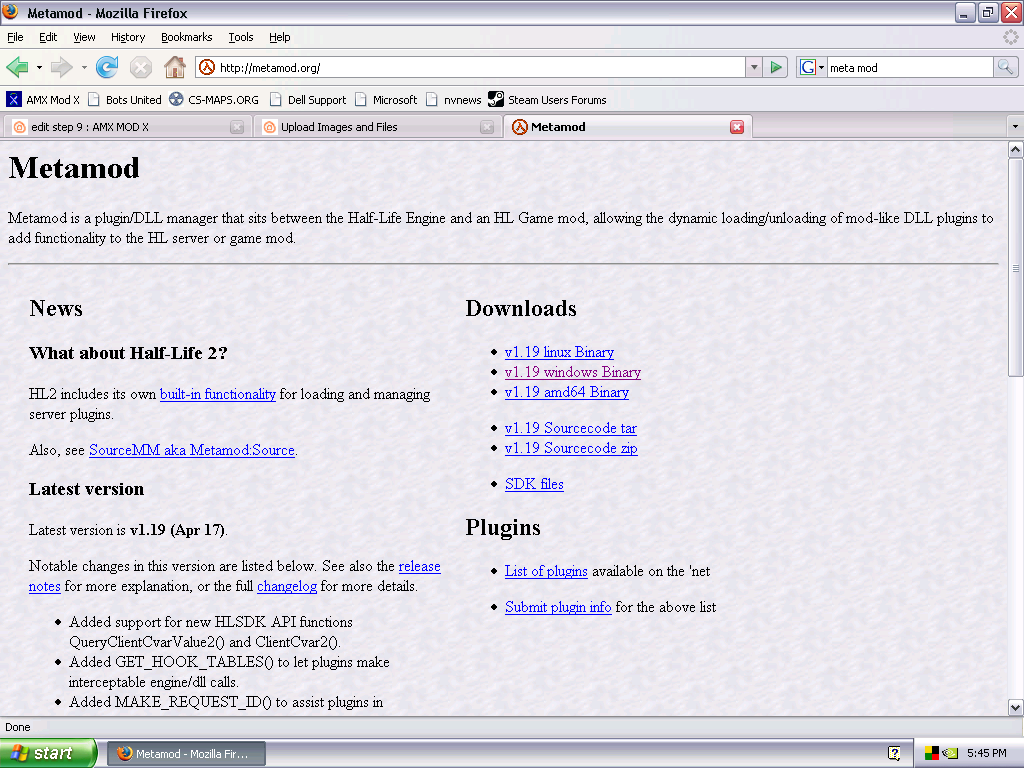1024x768 pixels.
Task: Download v1.19 amd64 Binary
Action: point(567,392)
